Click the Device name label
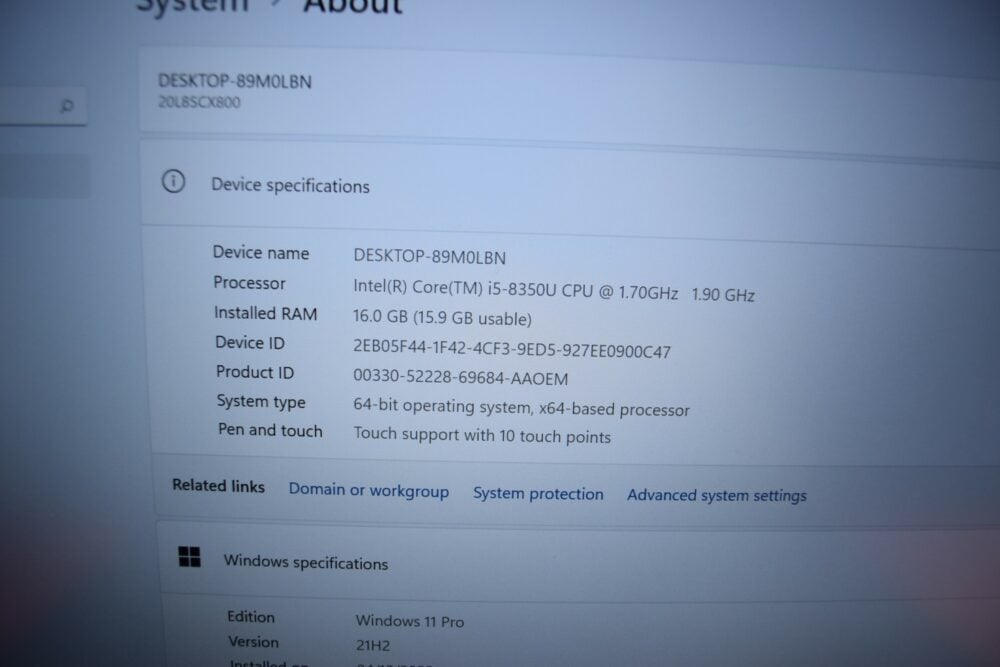 [x=261, y=253]
